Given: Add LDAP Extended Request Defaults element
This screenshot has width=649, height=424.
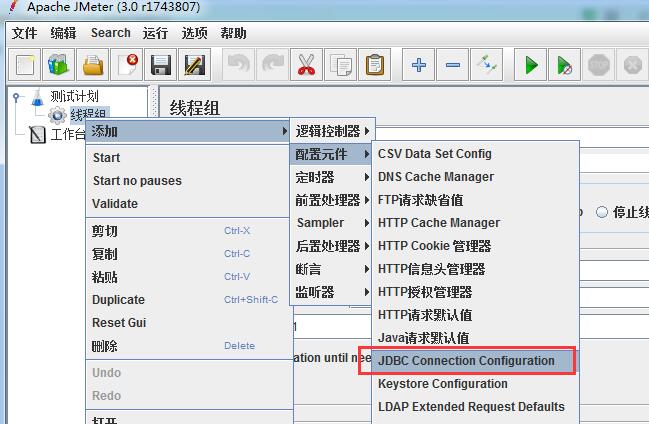Looking at the screenshot, I should [x=475, y=407].
